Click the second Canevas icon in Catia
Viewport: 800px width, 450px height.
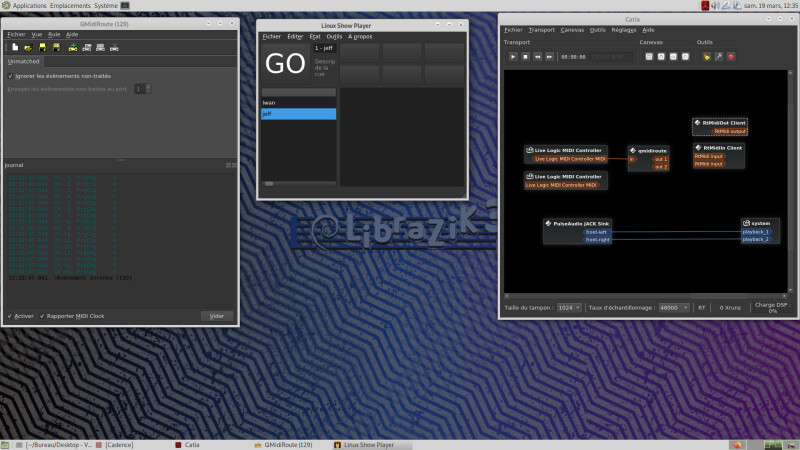coord(661,57)
